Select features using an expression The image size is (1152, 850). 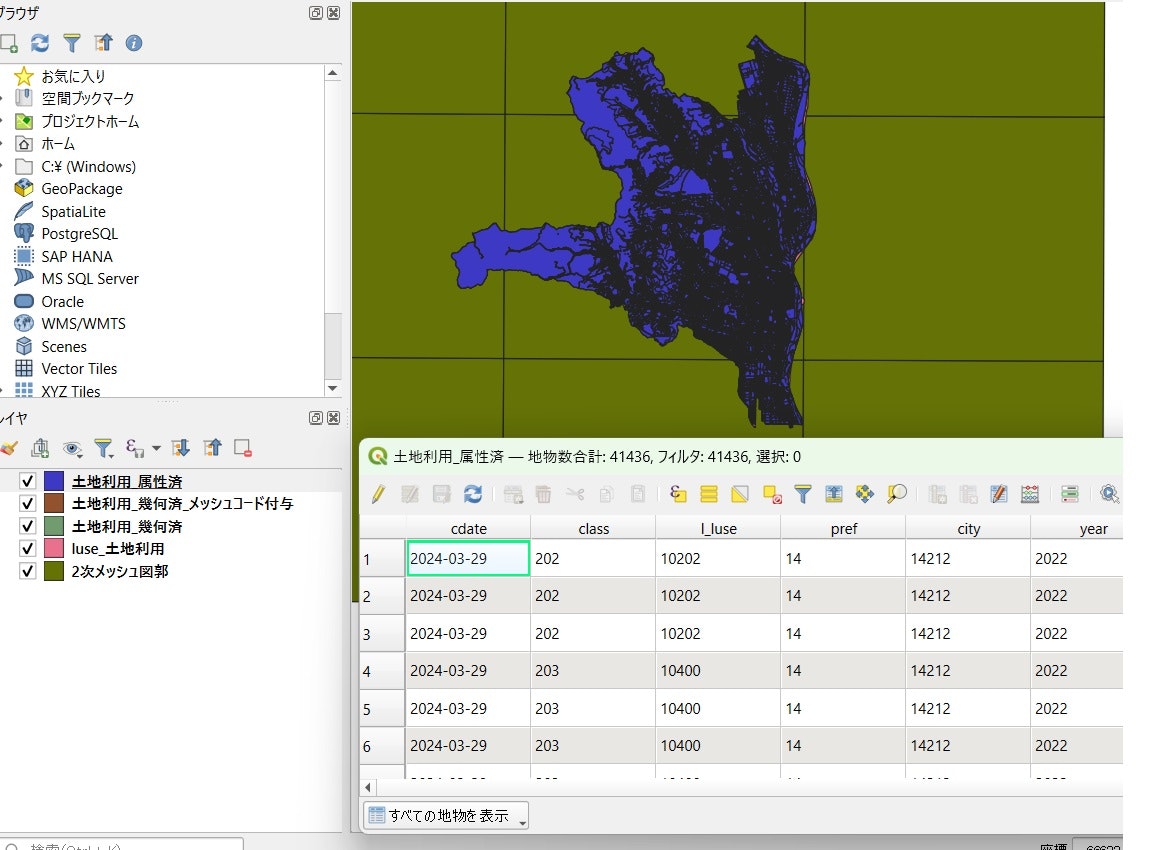pos(678,494)
